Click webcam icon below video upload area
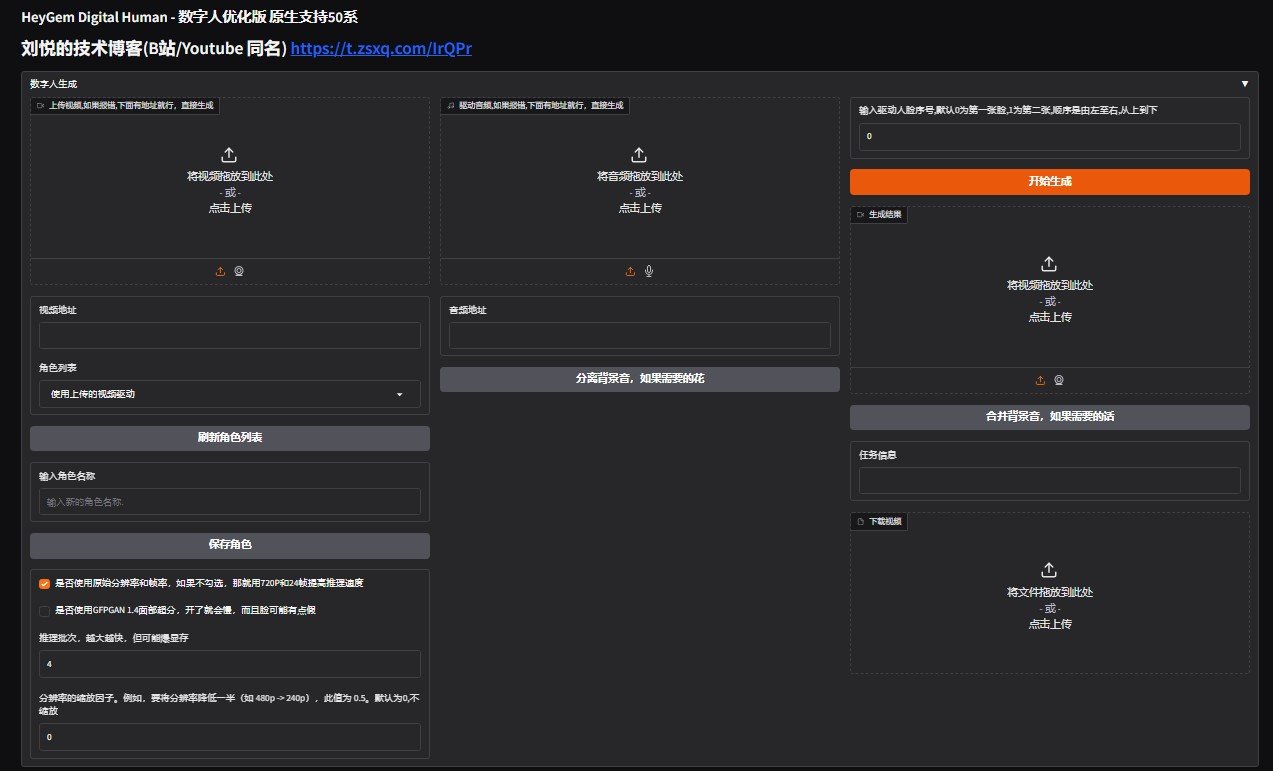 (239, 271)
